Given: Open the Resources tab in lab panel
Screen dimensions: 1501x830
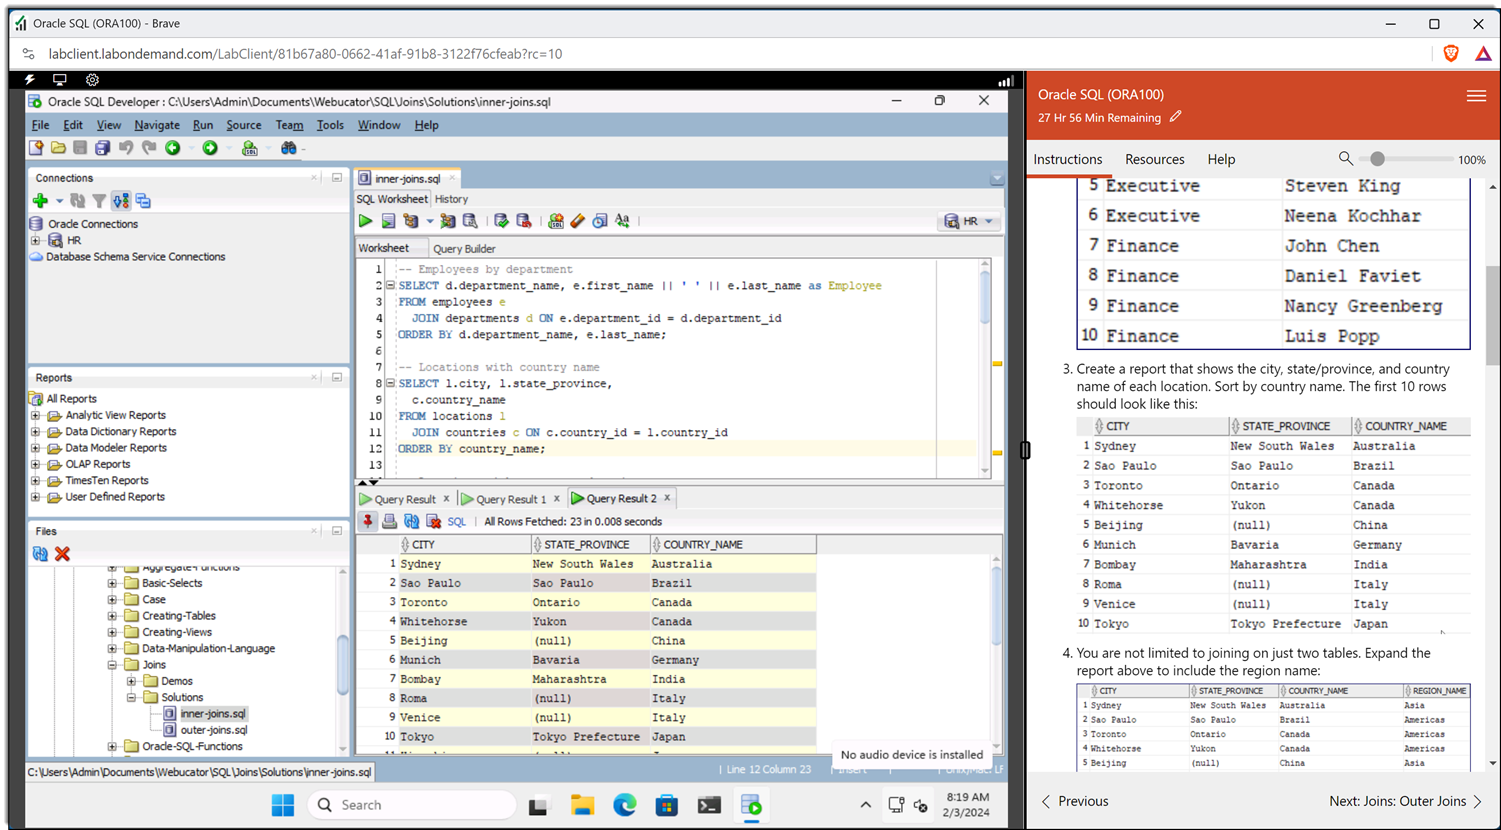Looking at the screenshot, I should pos(1154,159).
